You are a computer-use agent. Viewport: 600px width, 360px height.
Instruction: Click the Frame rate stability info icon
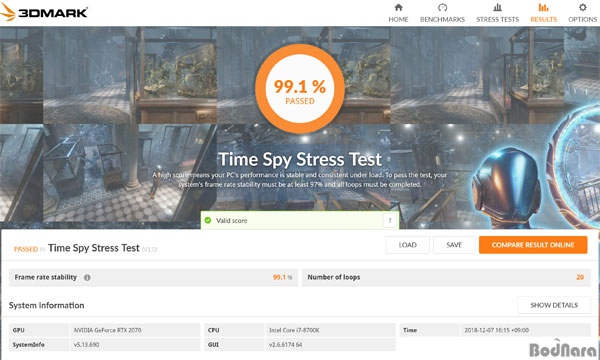click(x=87, y=278)
